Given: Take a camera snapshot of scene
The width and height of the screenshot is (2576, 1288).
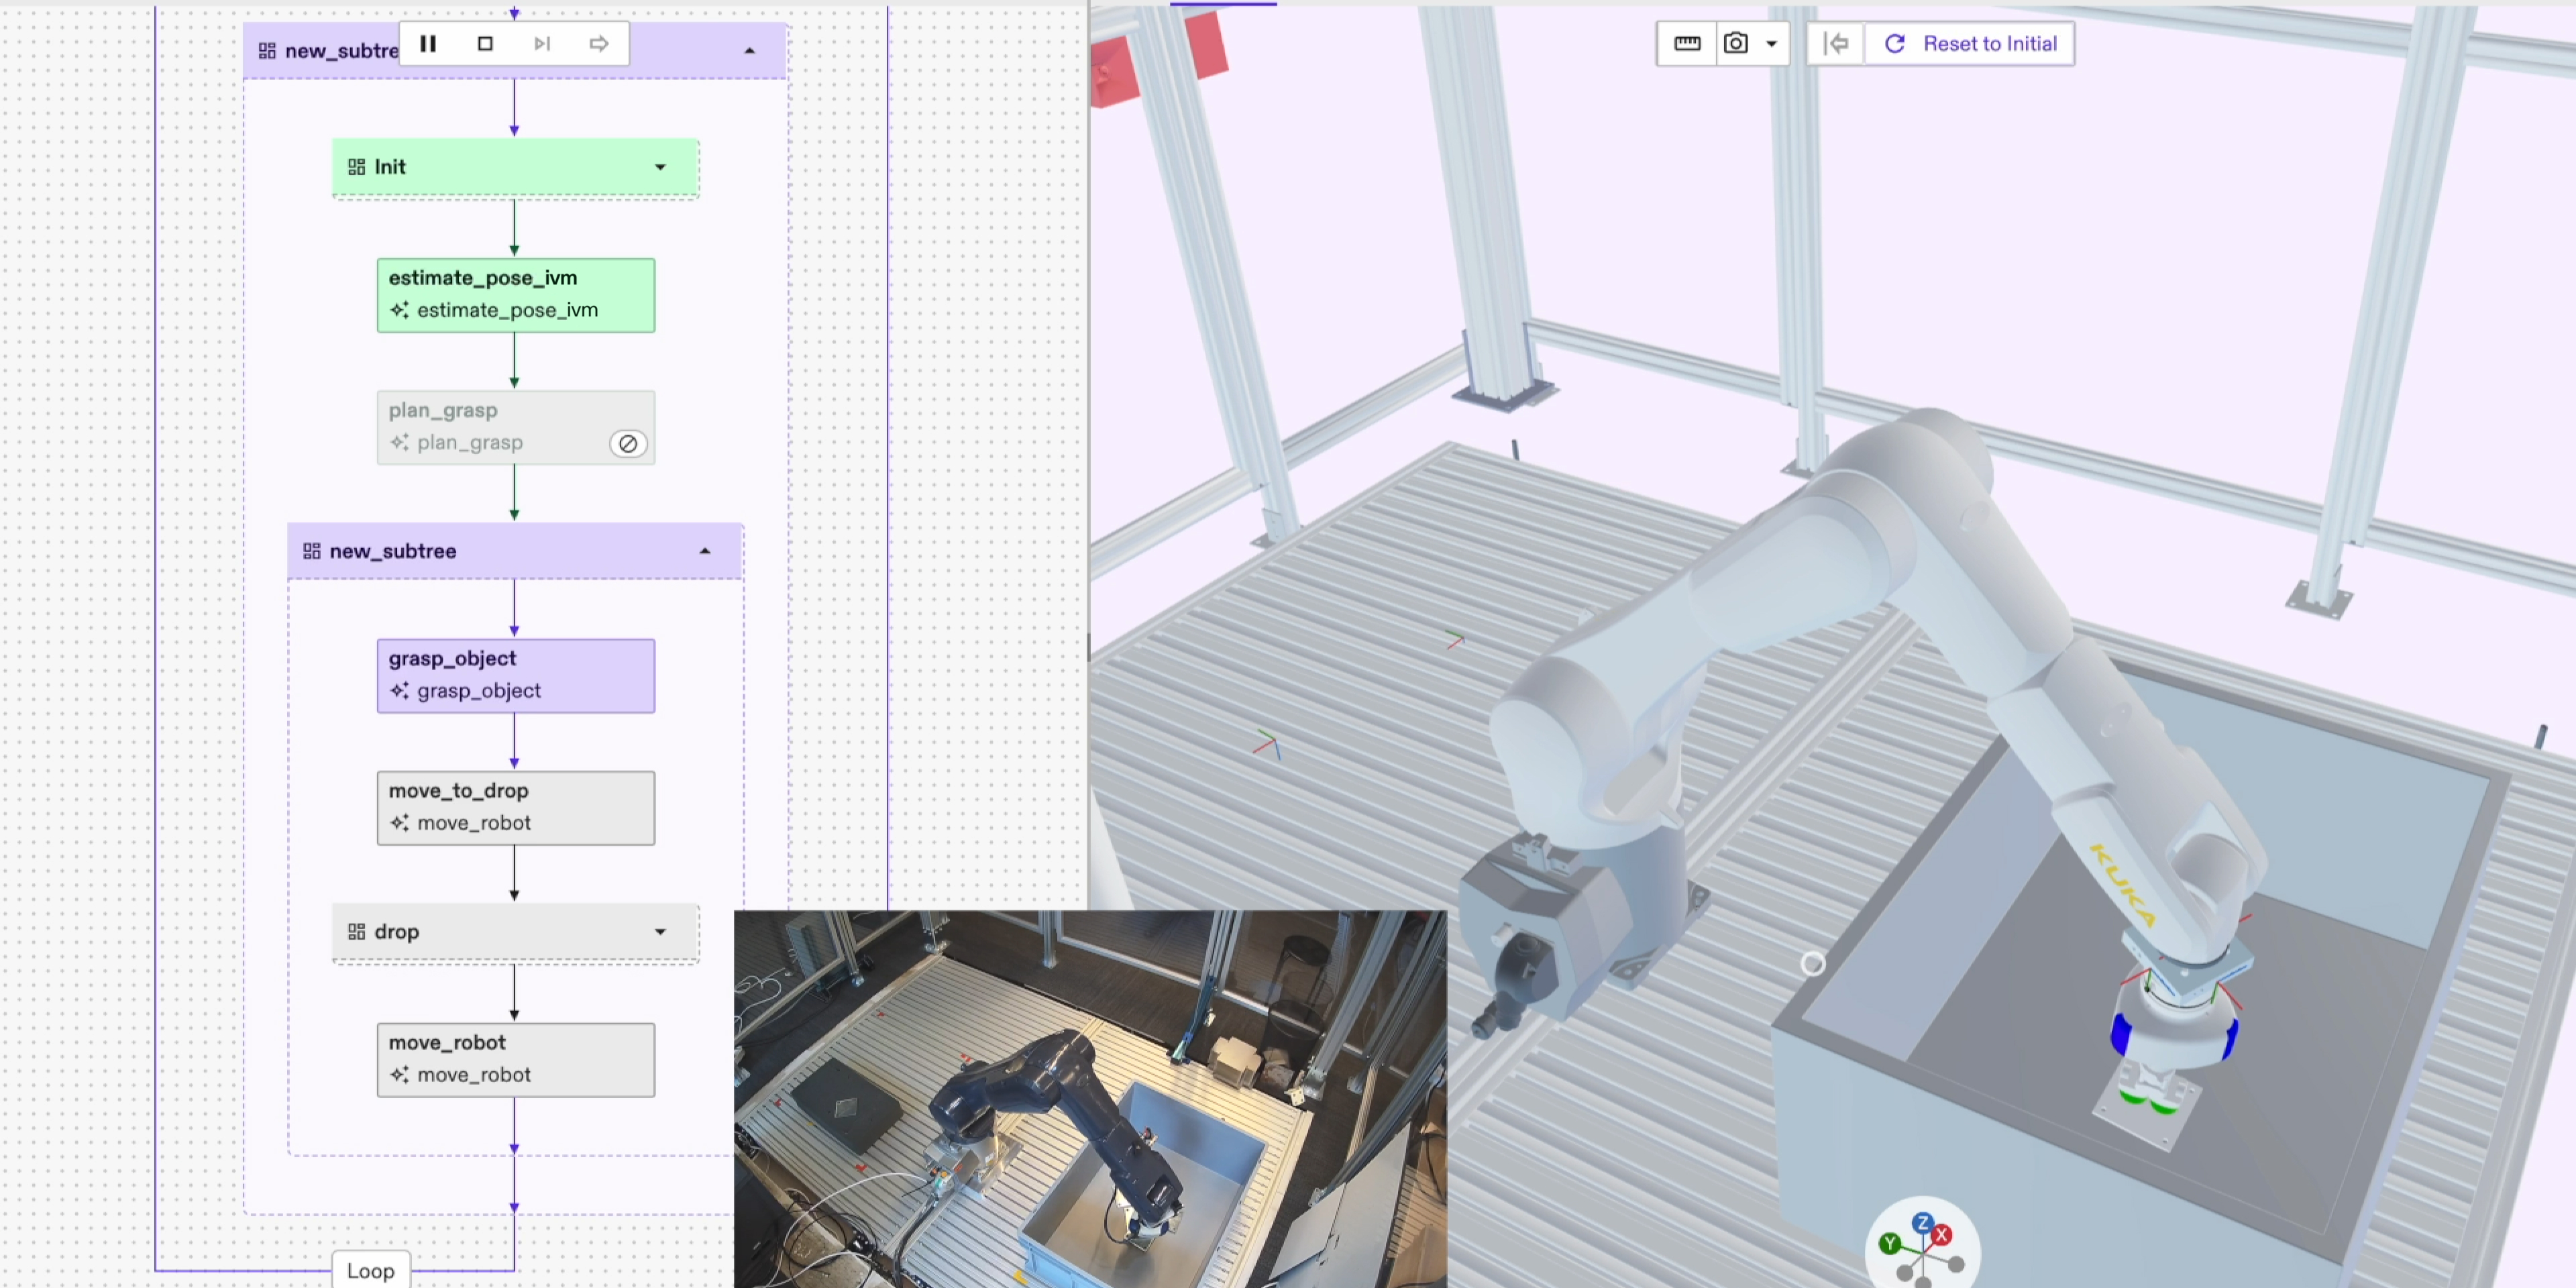Looking at the screenshot, I should point(1736,43).
